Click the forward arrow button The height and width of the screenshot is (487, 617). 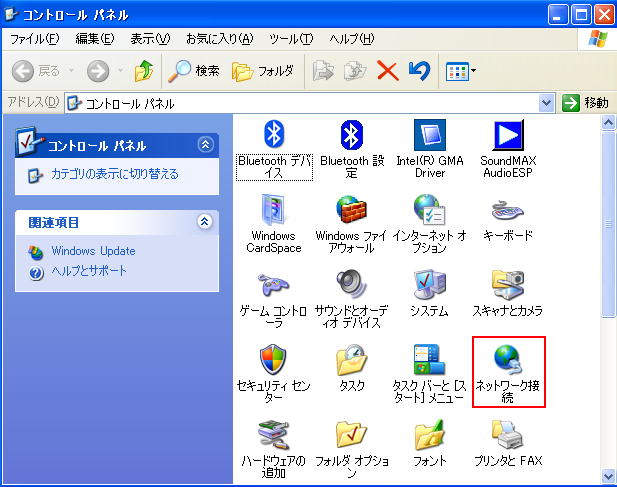[x=98, y=71]
